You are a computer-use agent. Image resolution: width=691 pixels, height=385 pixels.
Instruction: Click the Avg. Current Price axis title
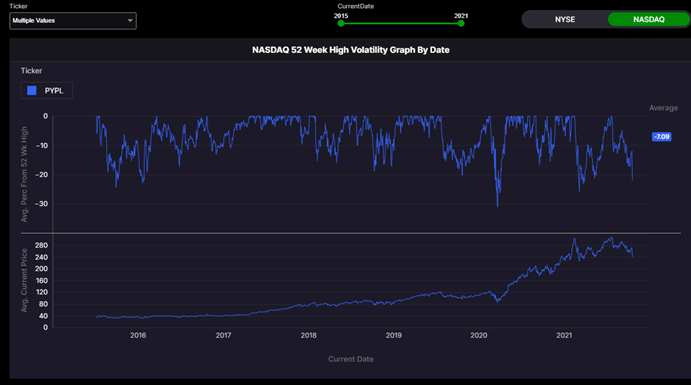[24, 281]
